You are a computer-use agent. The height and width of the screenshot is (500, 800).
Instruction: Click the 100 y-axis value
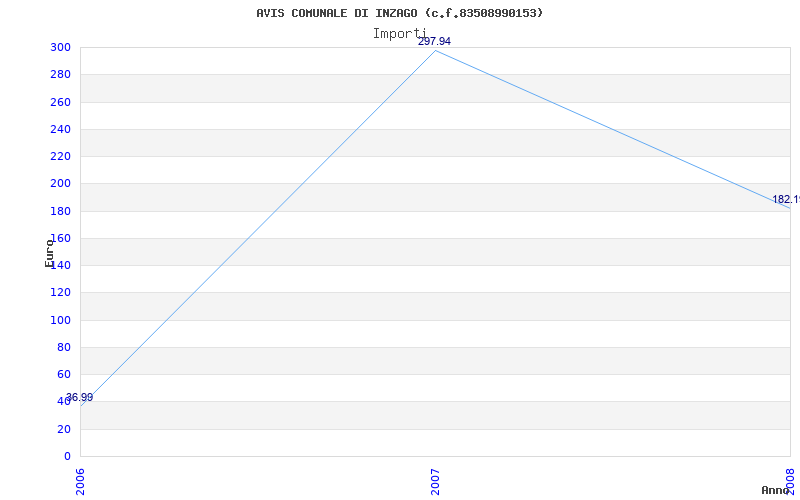point(60,320)
